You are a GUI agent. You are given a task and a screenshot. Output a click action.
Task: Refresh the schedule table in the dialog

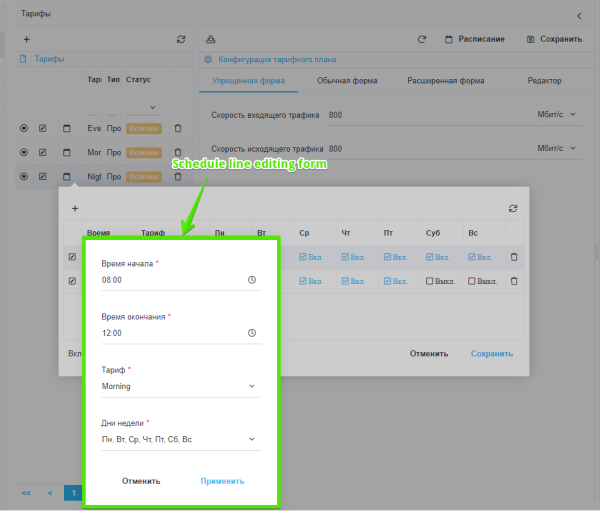[x=513, y=208]
